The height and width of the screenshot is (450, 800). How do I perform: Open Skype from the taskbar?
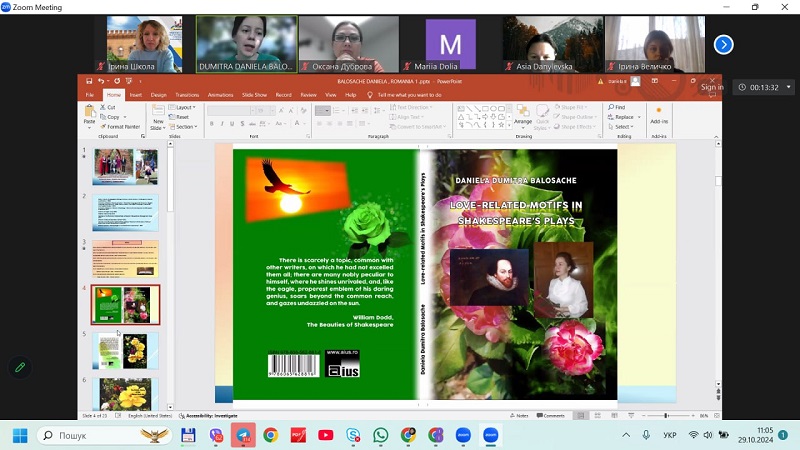(353, 435)
